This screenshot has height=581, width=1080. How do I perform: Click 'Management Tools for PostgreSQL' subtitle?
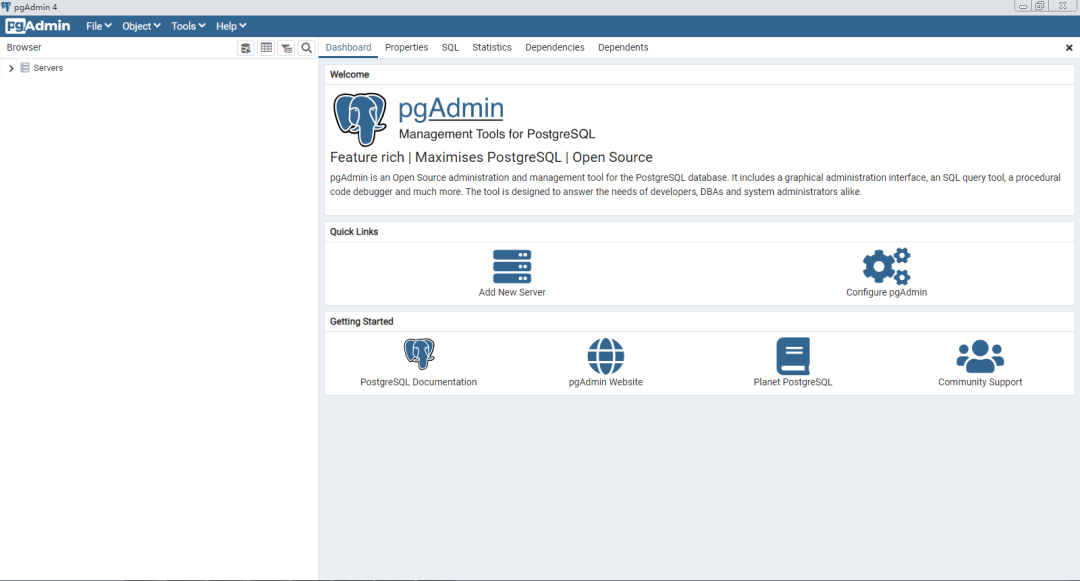(497, 134)
